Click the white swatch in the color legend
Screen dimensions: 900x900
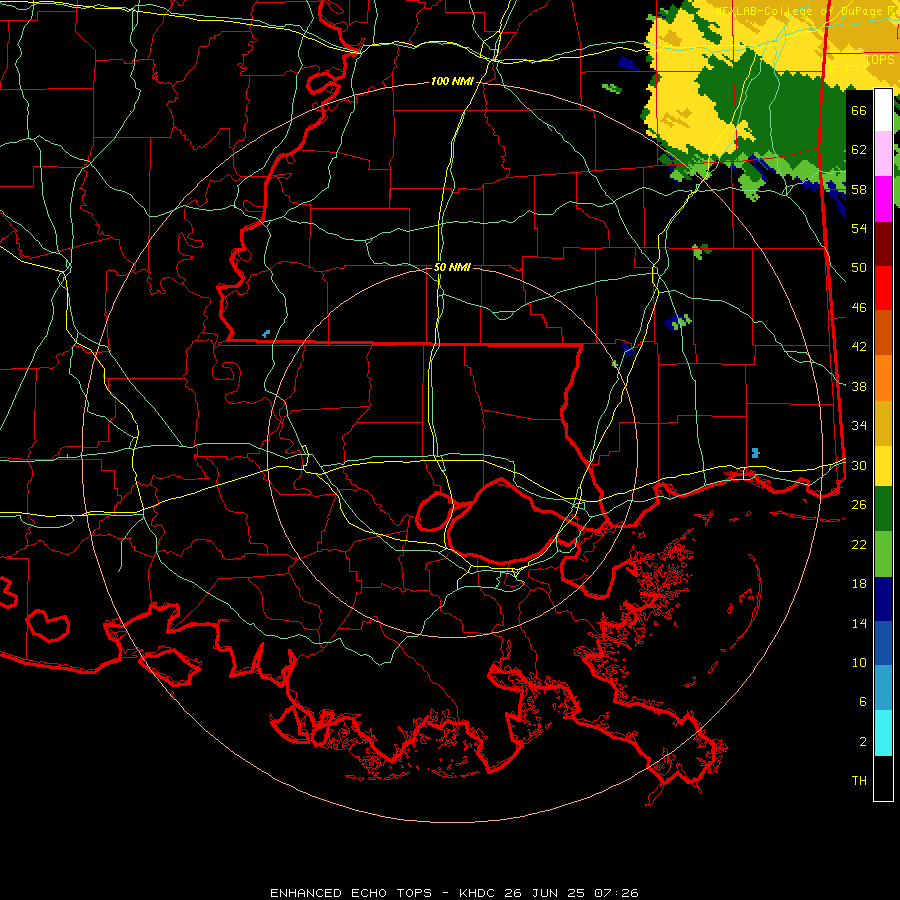pyautogui.click(x=883, y=110)
